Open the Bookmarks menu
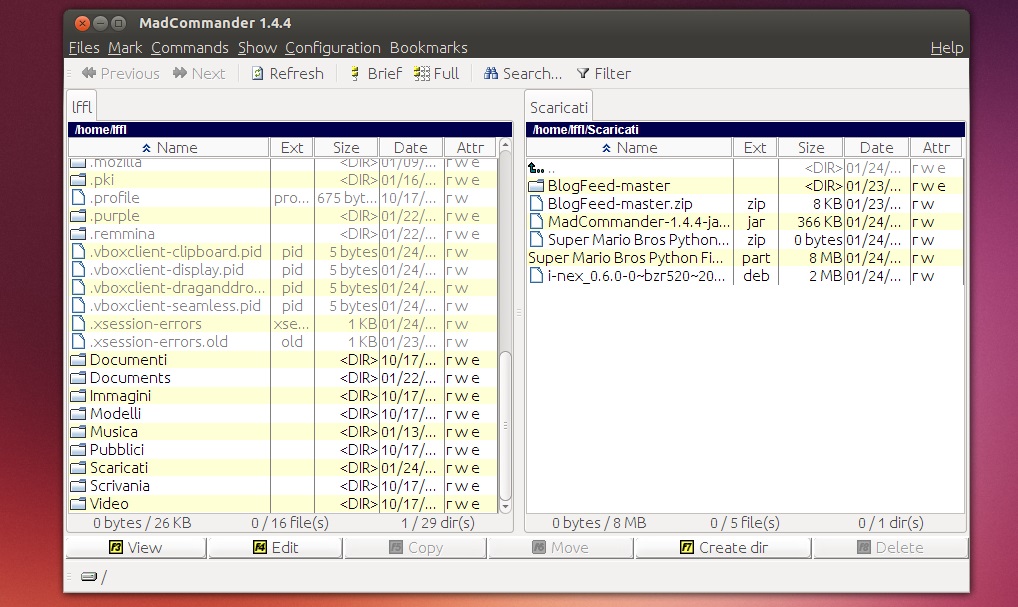This screenshot has width=1018, height=607. 428,48
